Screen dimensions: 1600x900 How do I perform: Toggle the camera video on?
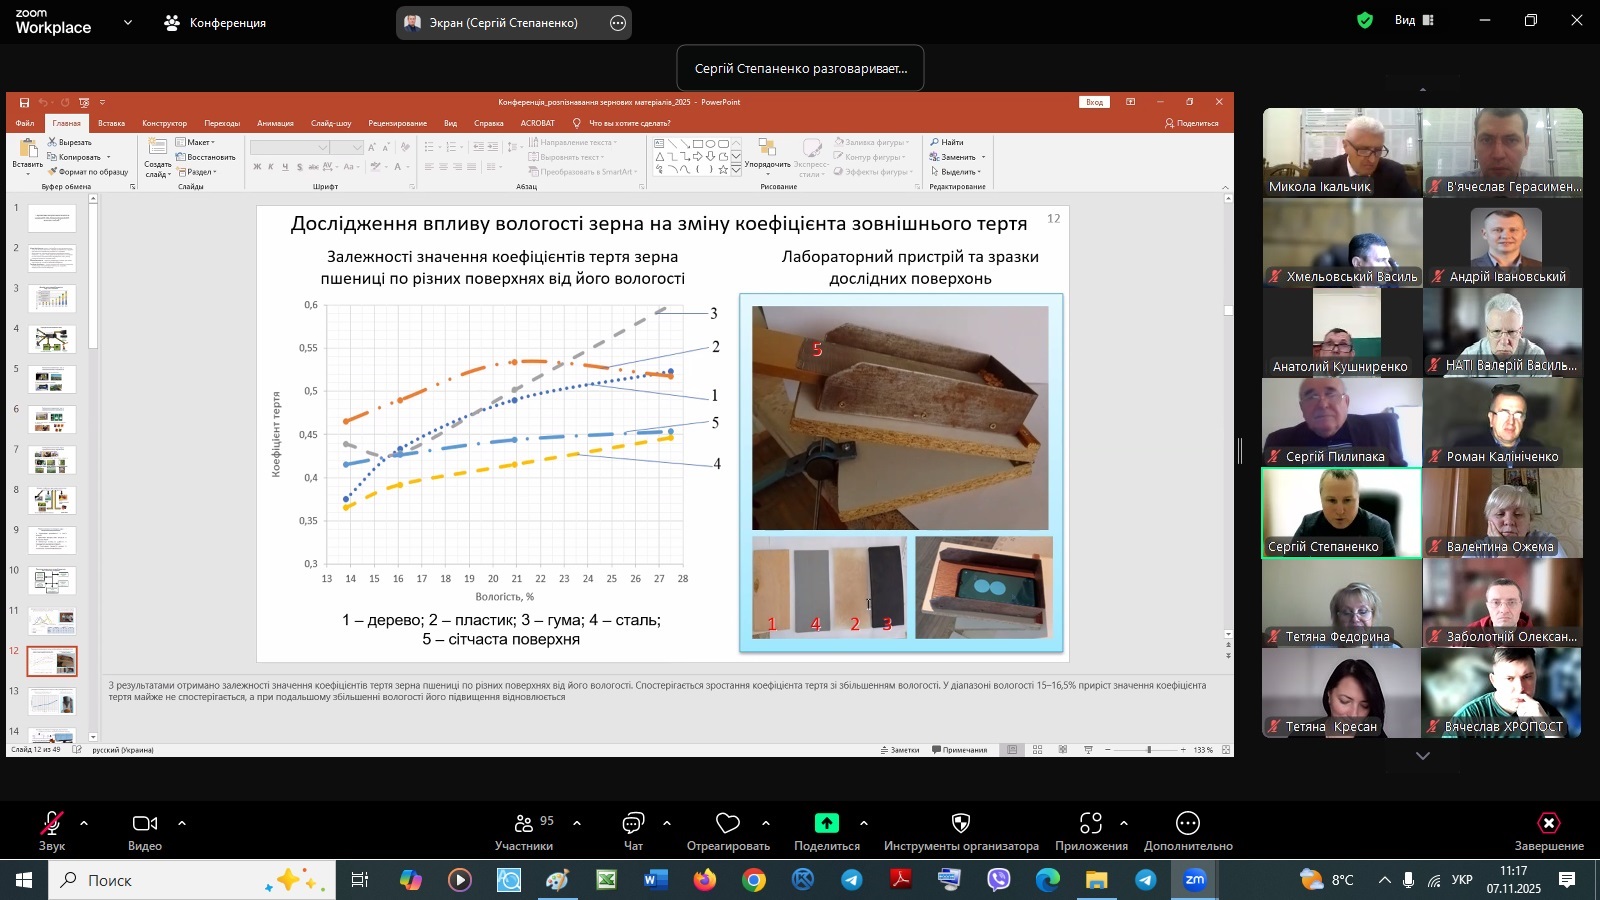[145, 823]
